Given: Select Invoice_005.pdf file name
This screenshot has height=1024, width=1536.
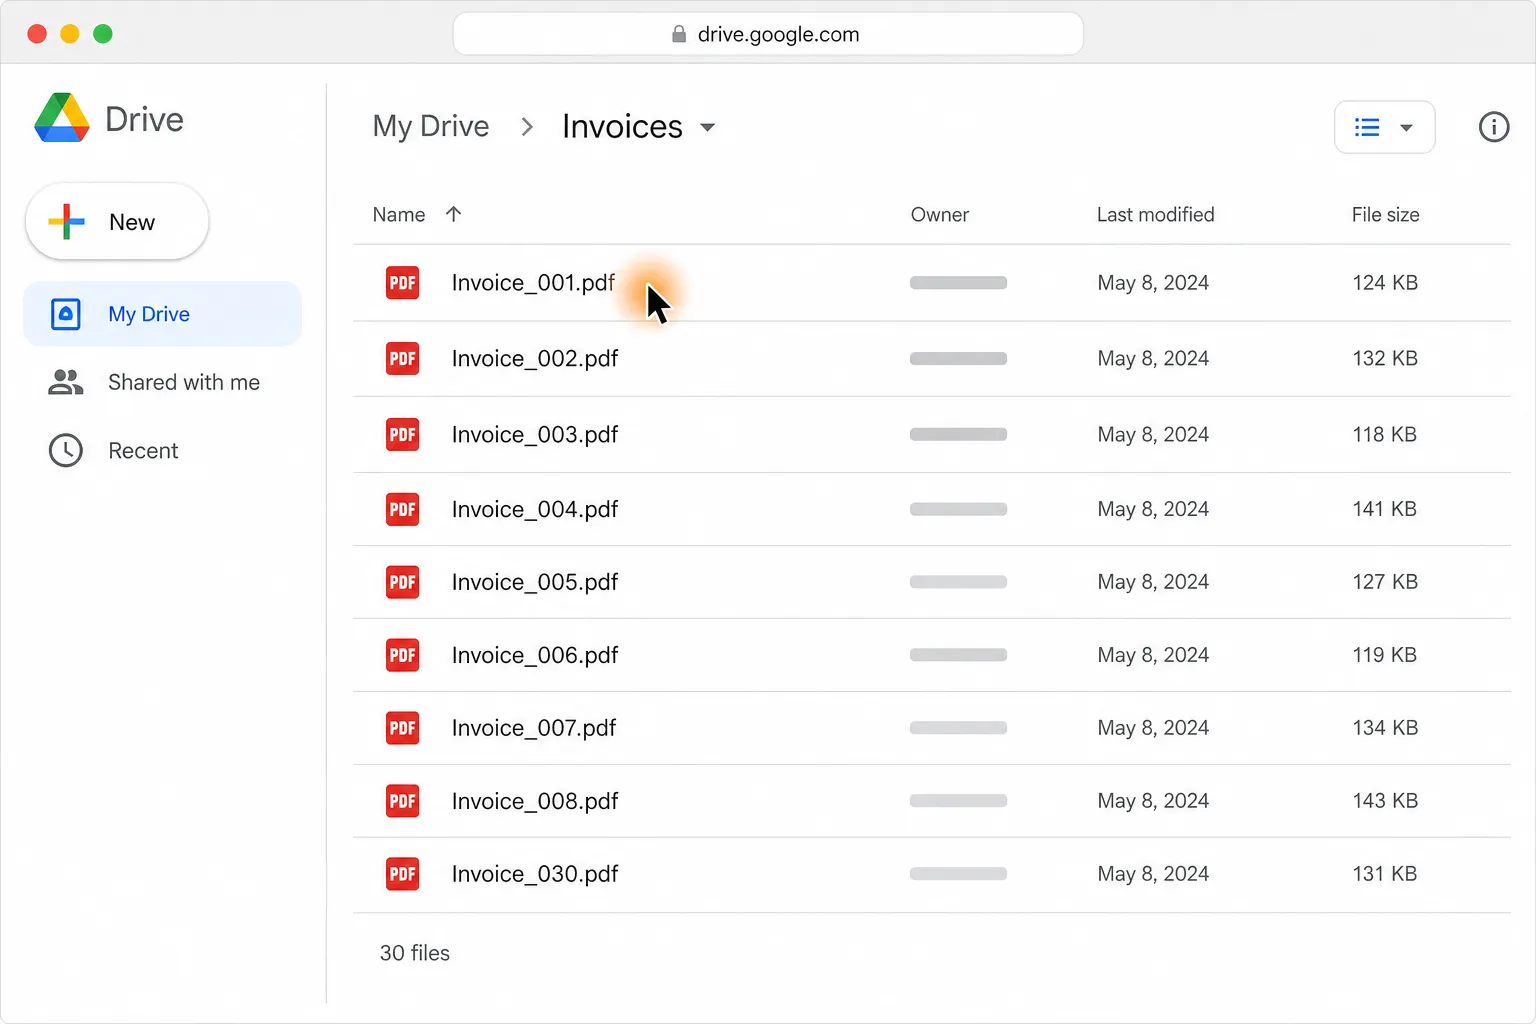Looking at the screenshot, I should point(535,582).
